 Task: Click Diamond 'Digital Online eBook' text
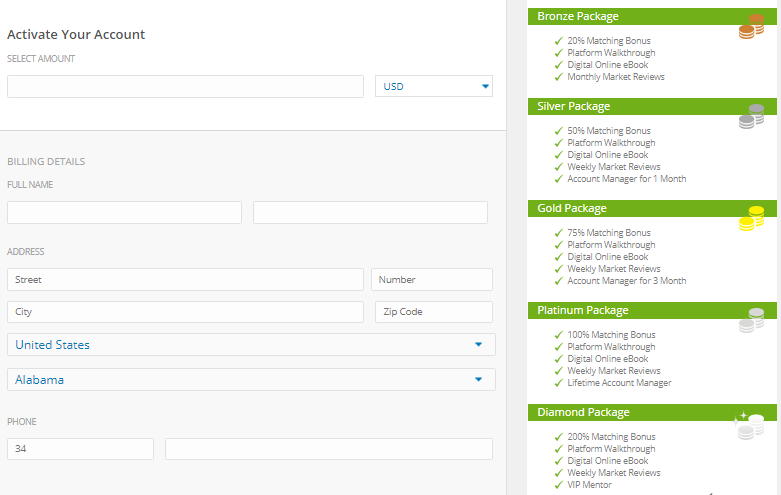(x=608, y=461)
